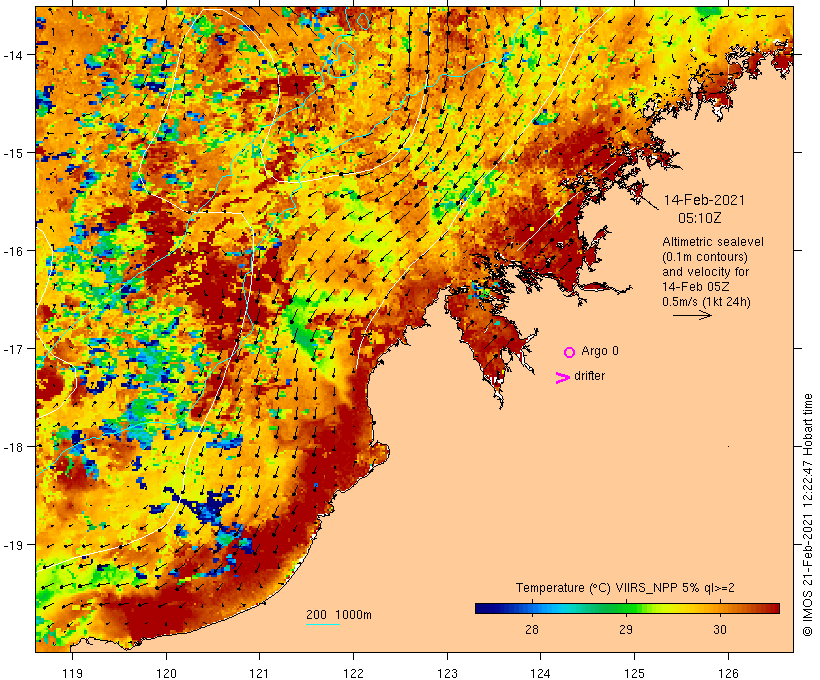The height and width of the screenshot is (680, 820).
Task: Click the 'Argo 0' legend label
Action: [600, 351]
